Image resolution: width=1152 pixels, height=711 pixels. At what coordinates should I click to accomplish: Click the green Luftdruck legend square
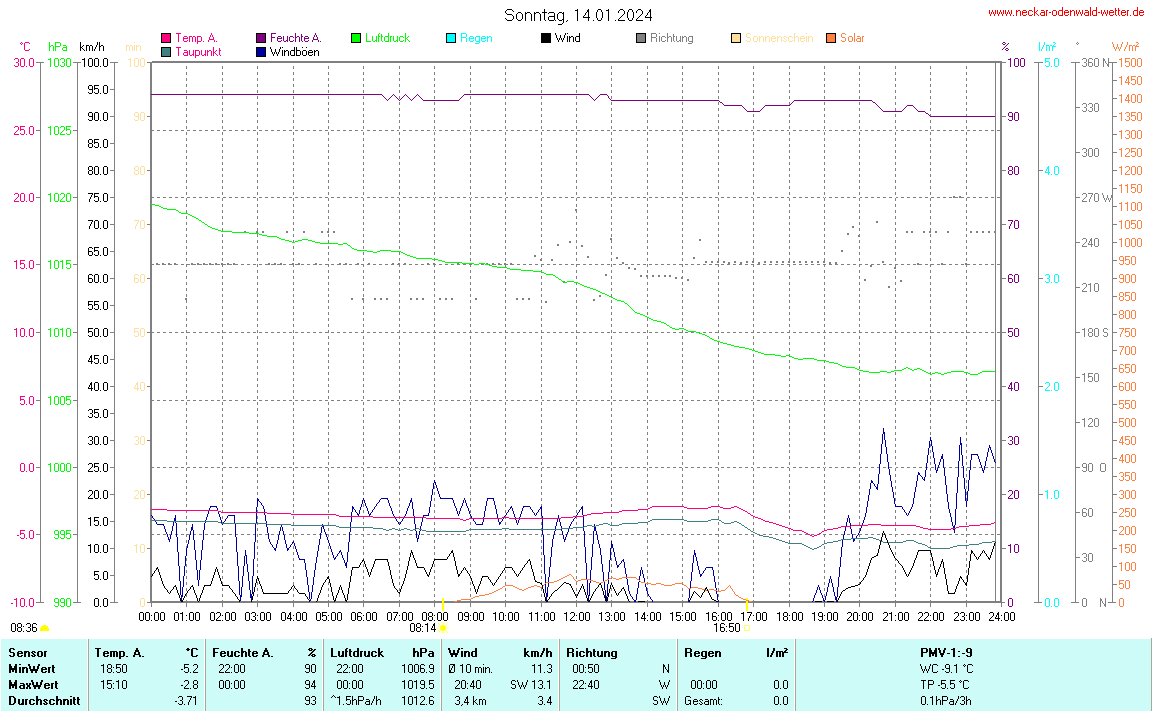point(356,38)
